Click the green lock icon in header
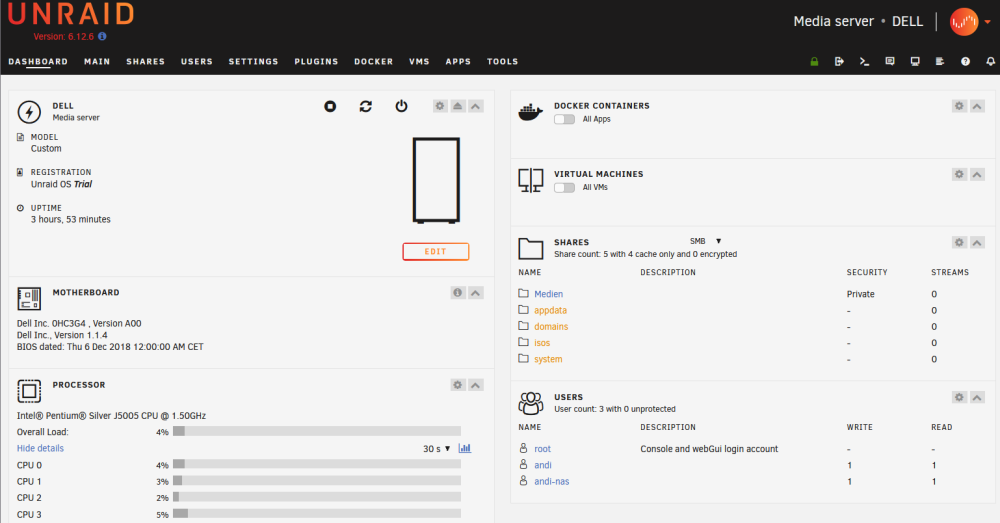 tap(814, 62)
